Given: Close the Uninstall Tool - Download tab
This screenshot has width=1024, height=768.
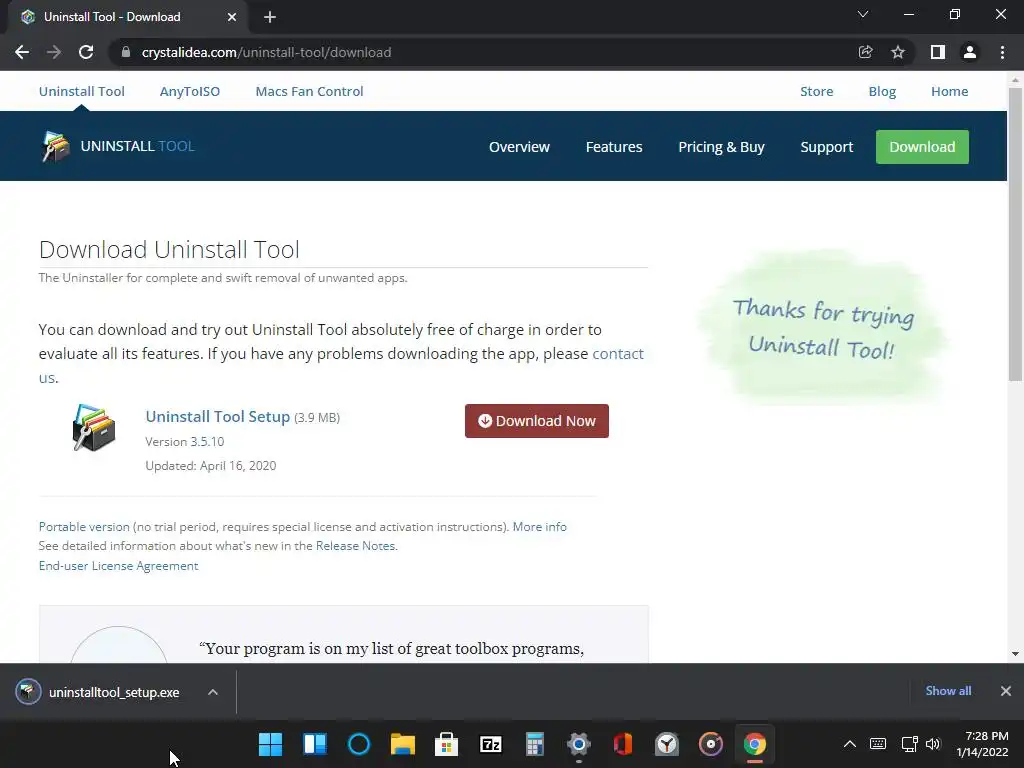Looking at the screenshot, I should (232, 17).
